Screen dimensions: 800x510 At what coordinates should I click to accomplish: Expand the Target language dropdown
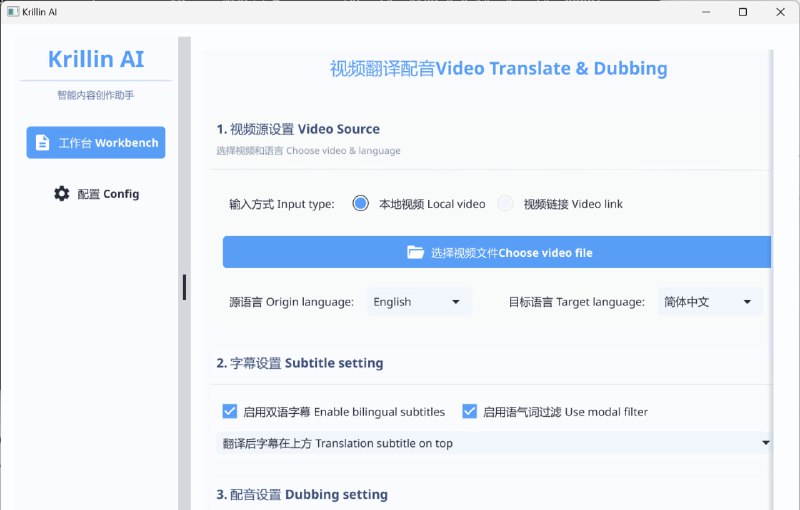(x=709, y=302)
